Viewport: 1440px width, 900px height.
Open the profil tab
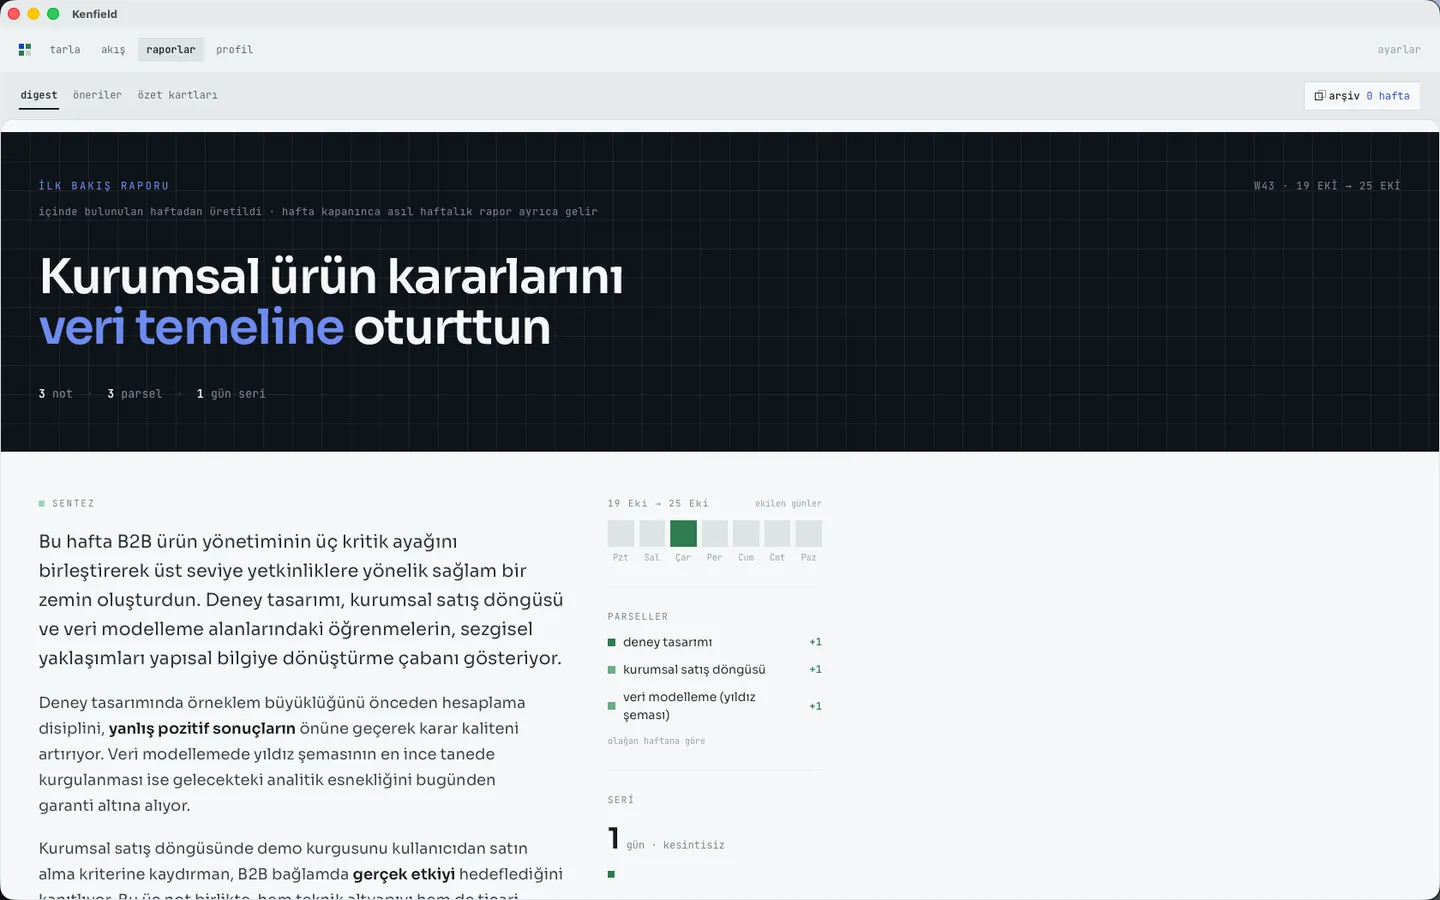point(234,49)
